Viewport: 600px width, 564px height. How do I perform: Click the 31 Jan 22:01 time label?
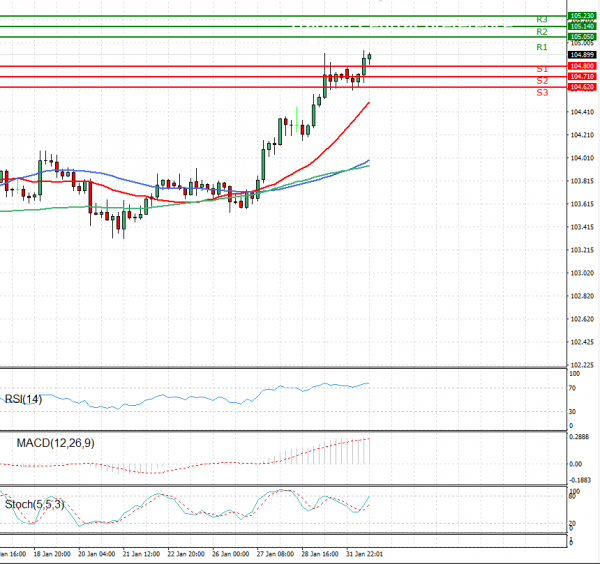coord(364,554)
